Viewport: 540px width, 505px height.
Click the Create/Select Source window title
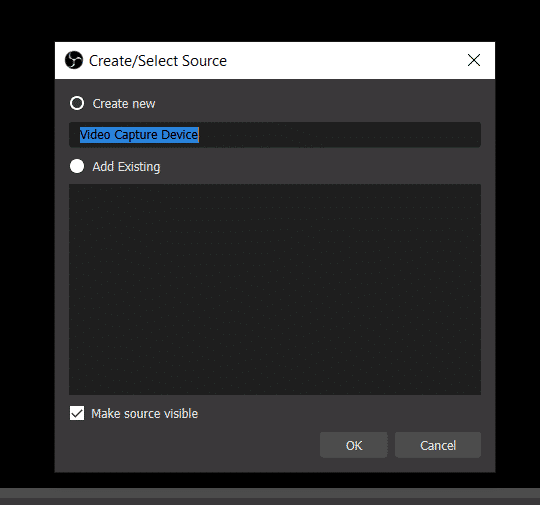coord(158,61)
